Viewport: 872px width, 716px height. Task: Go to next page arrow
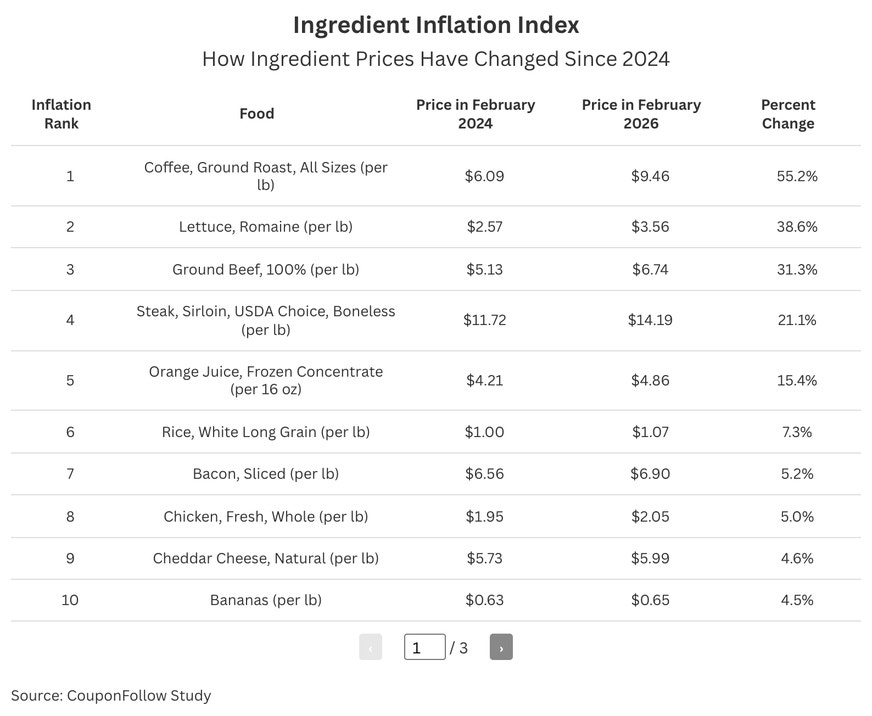(x=501, y=647)
